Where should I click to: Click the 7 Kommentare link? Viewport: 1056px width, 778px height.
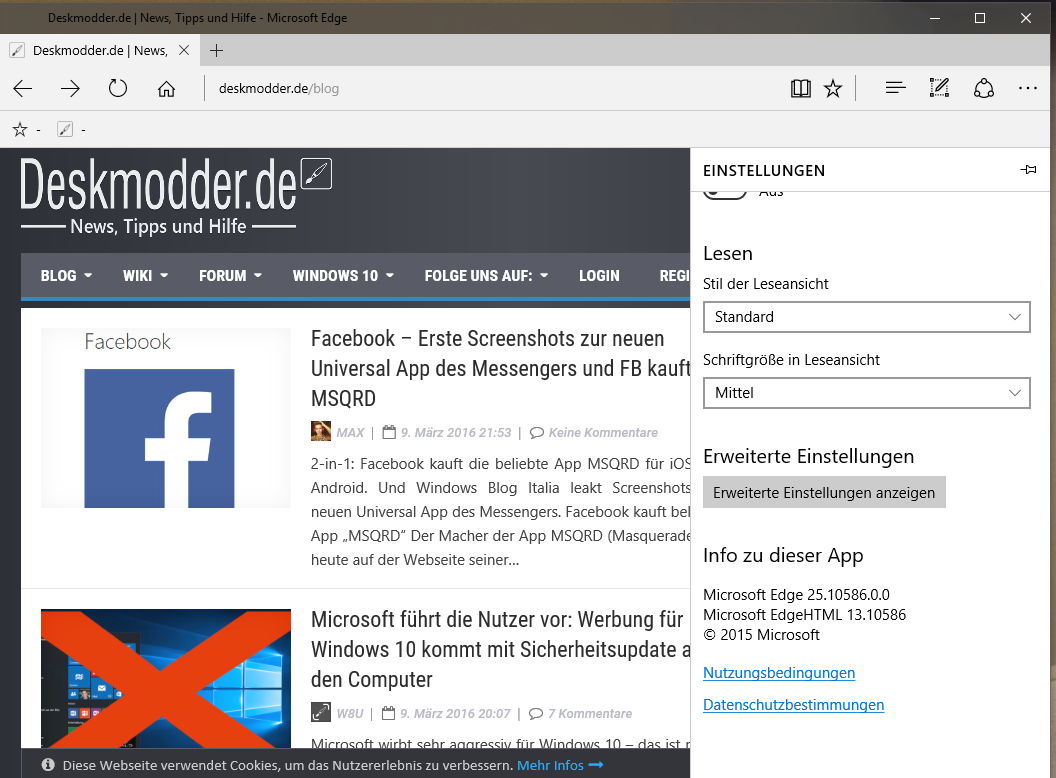click(x=590, y=713)
